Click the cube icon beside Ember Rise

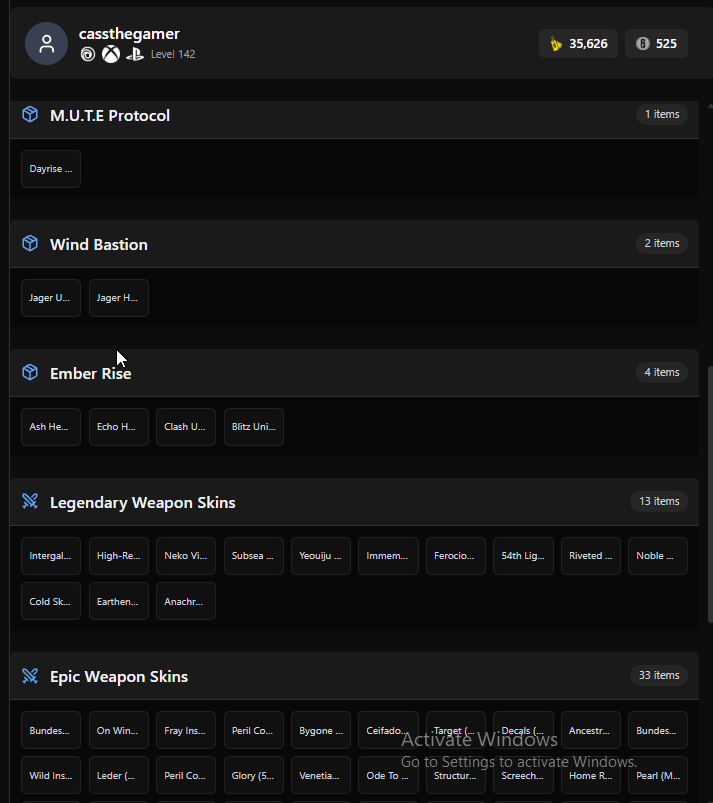[x=30, y=372]
